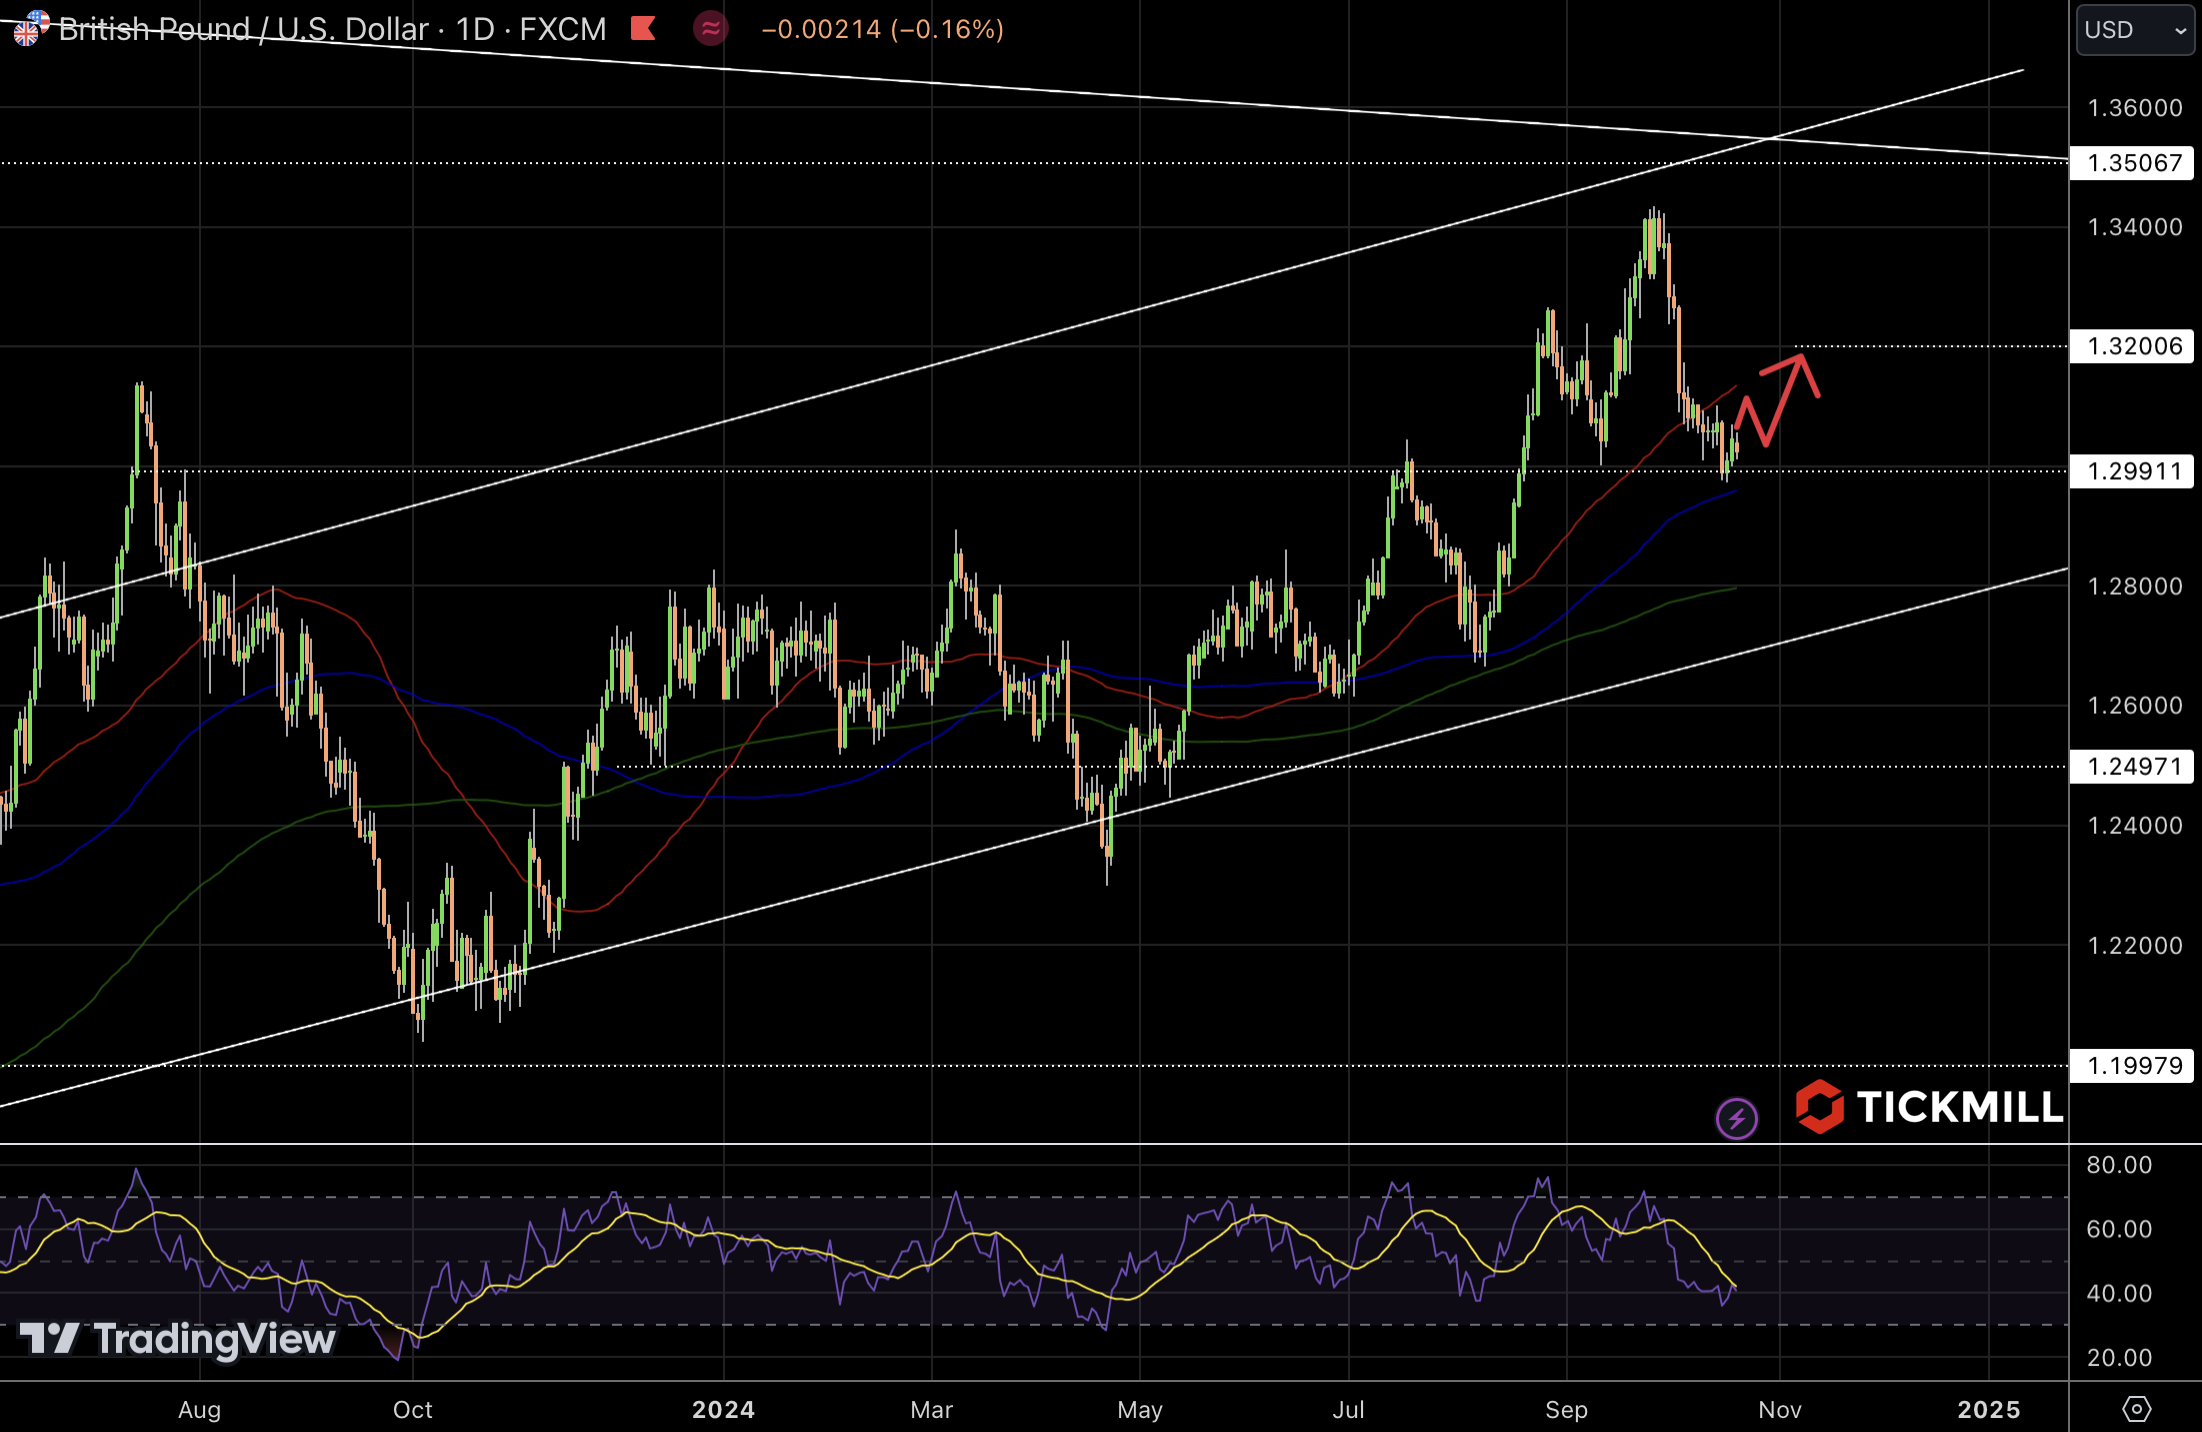
Task: Select the 1.24971 price level label
Action: 2133,766
